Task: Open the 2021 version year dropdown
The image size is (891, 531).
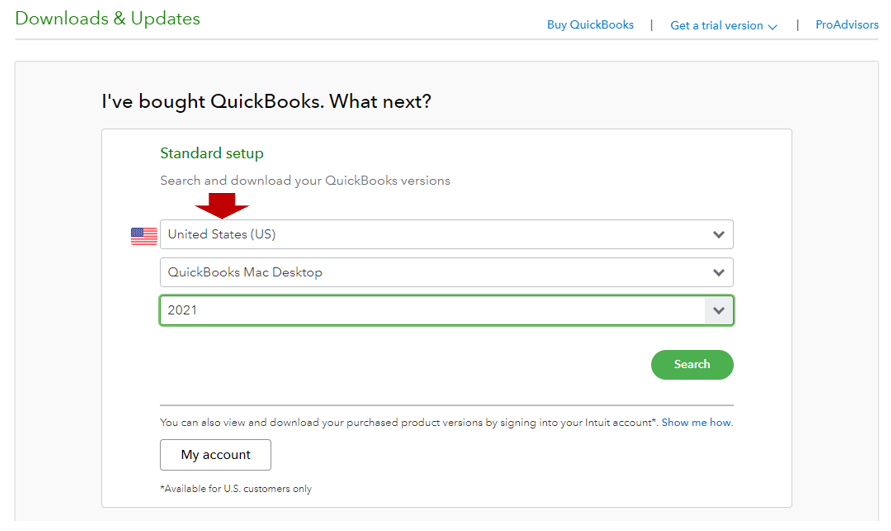Action: click(447, 310)
